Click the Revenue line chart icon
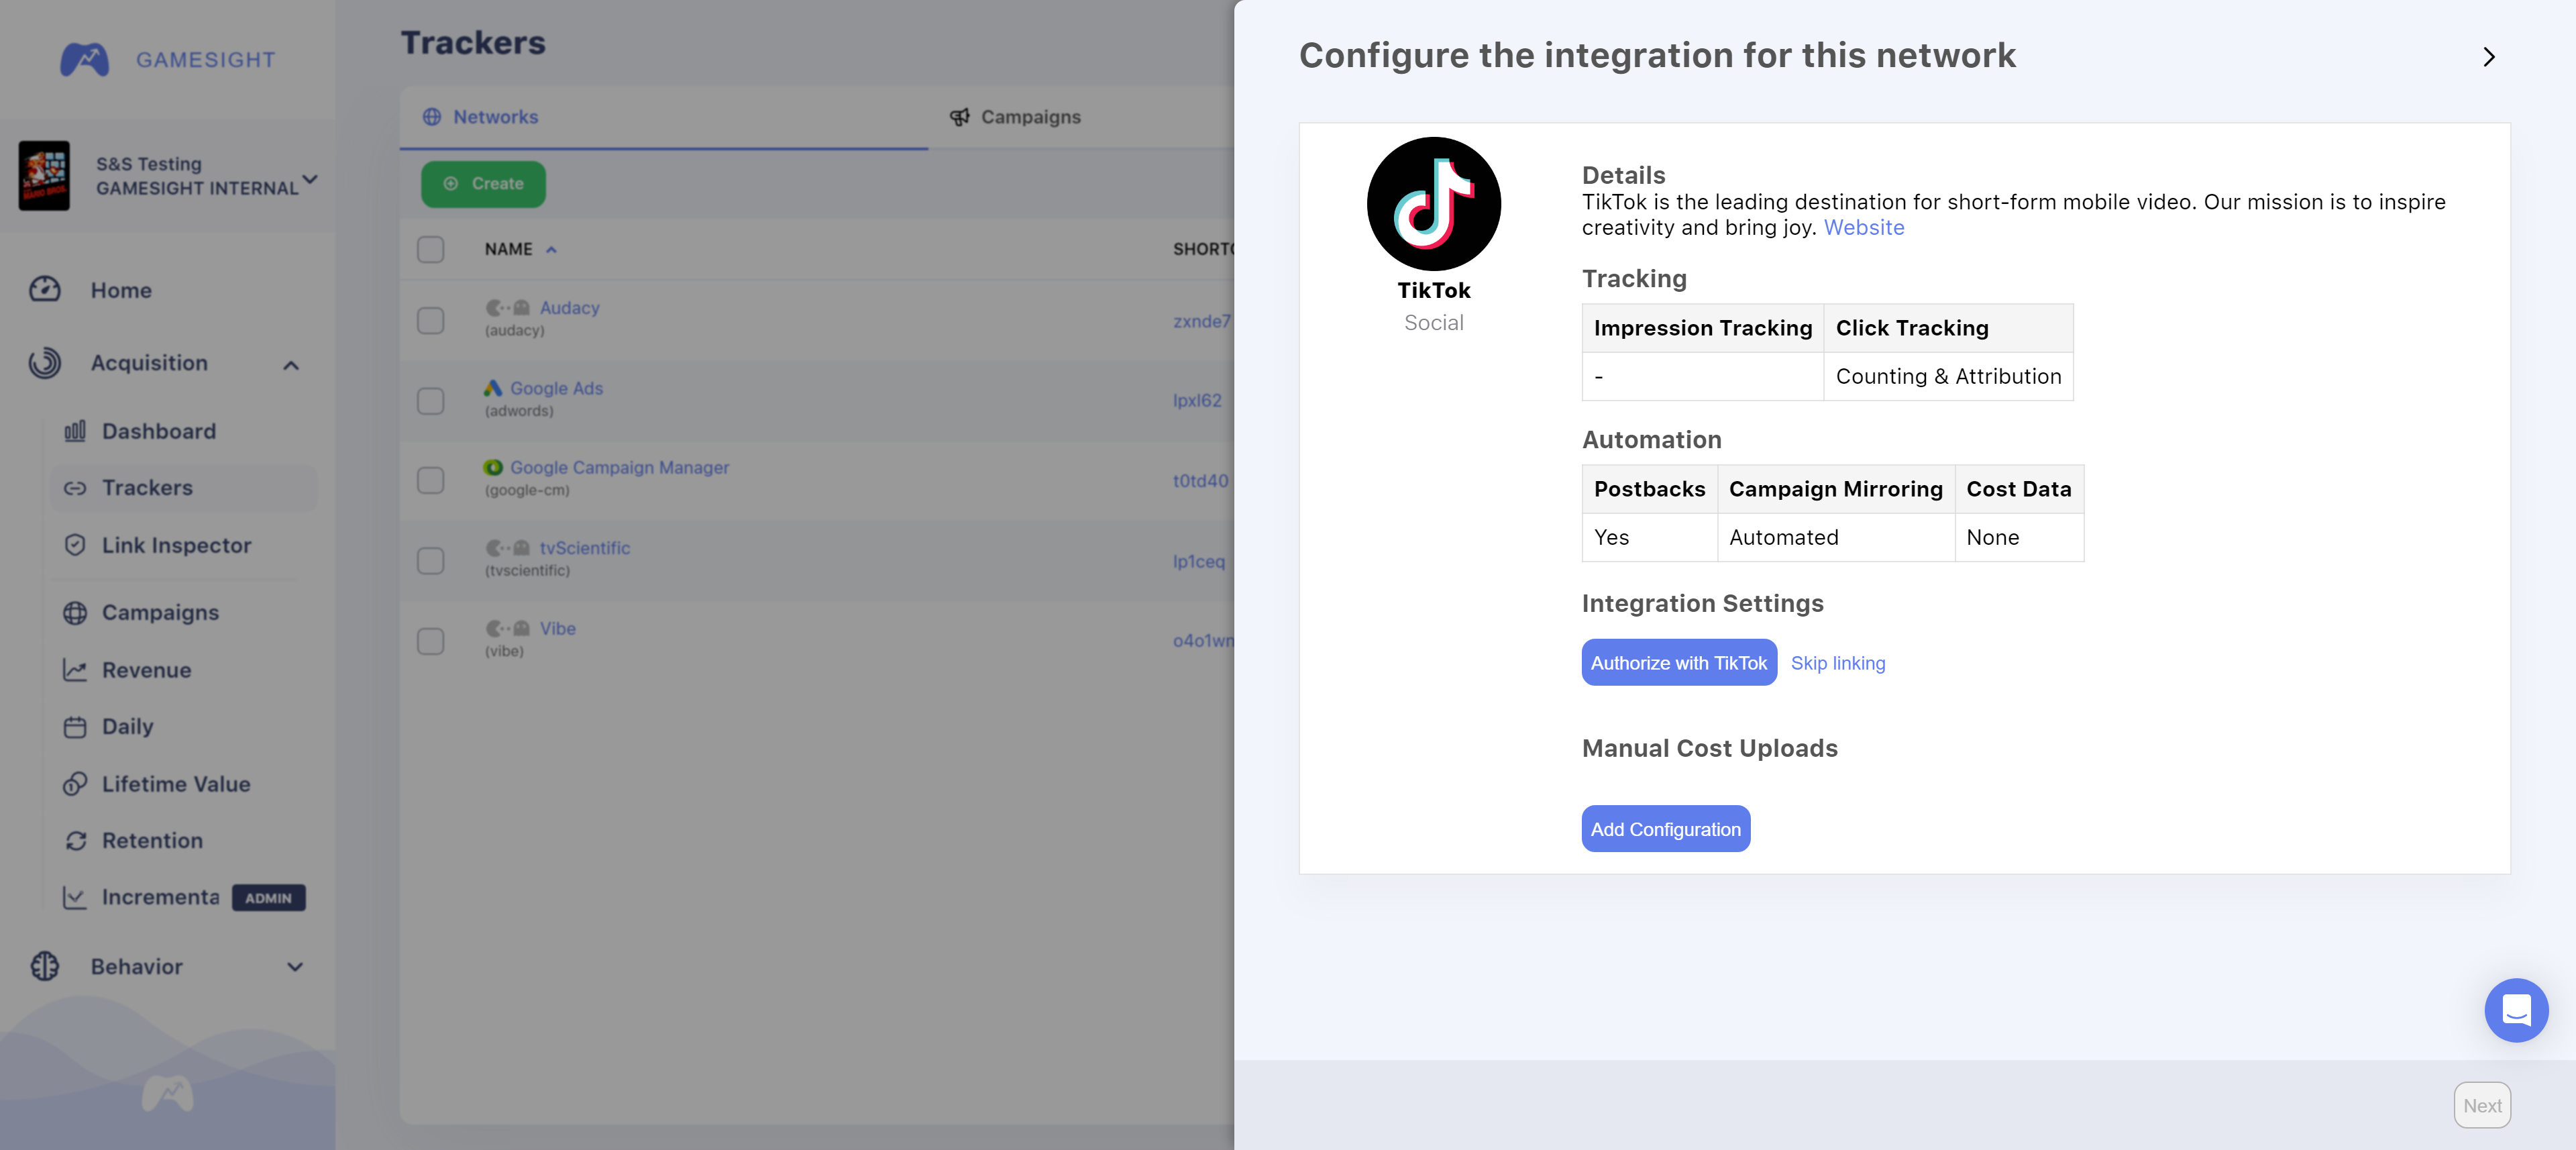Viewport: 2576px width, 1150px height. pyautogui.click(x=75, y=670)
